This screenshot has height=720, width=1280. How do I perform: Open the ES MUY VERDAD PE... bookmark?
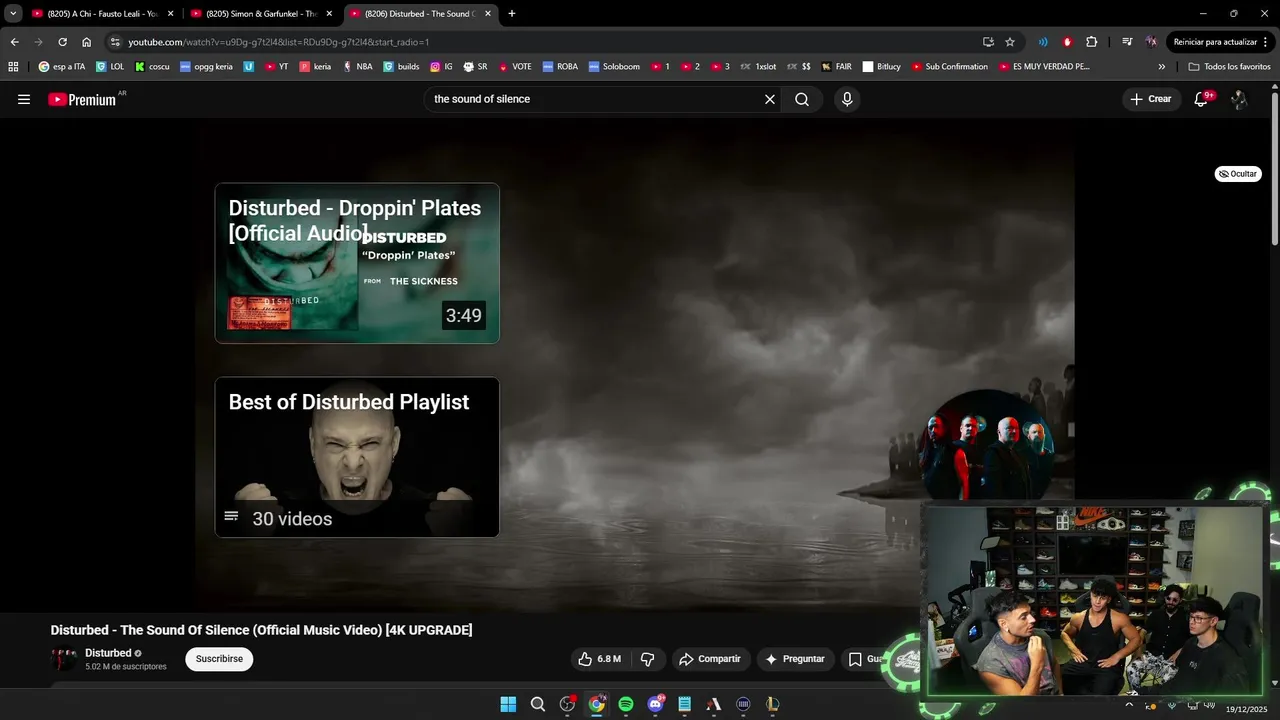(1044, 67)
